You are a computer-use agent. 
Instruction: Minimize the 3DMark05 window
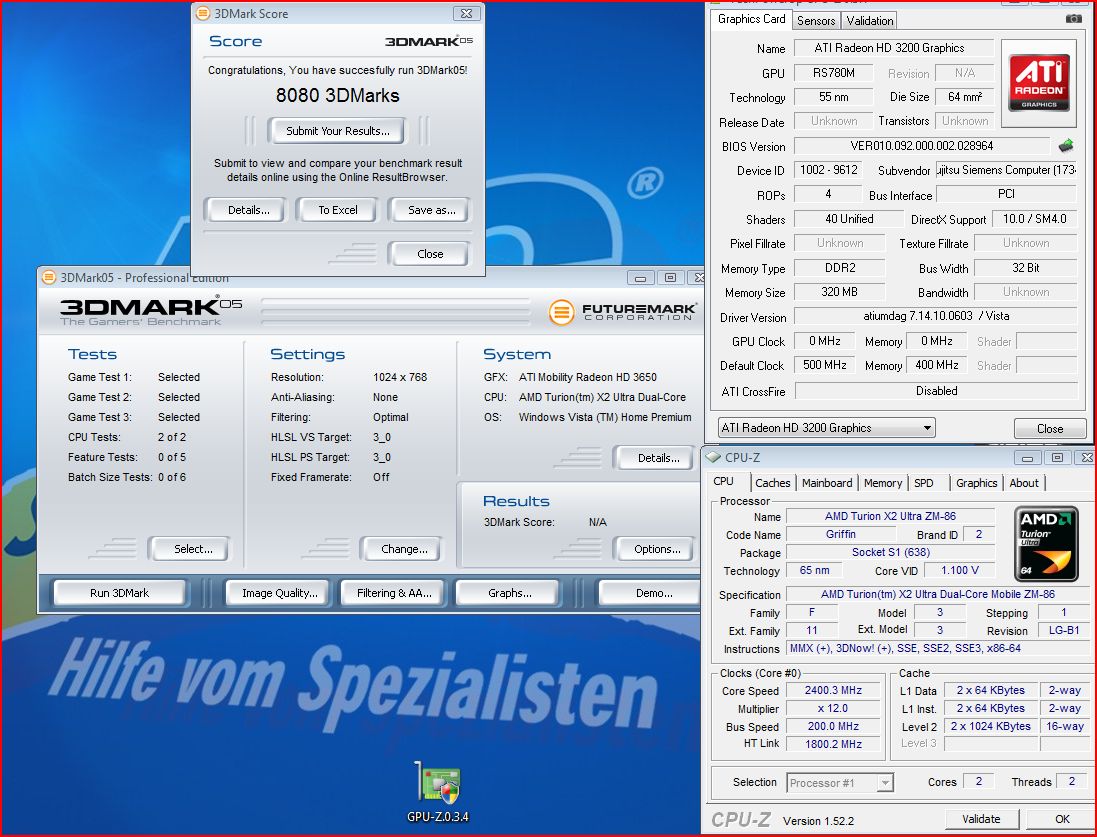[x=639, y=278]
